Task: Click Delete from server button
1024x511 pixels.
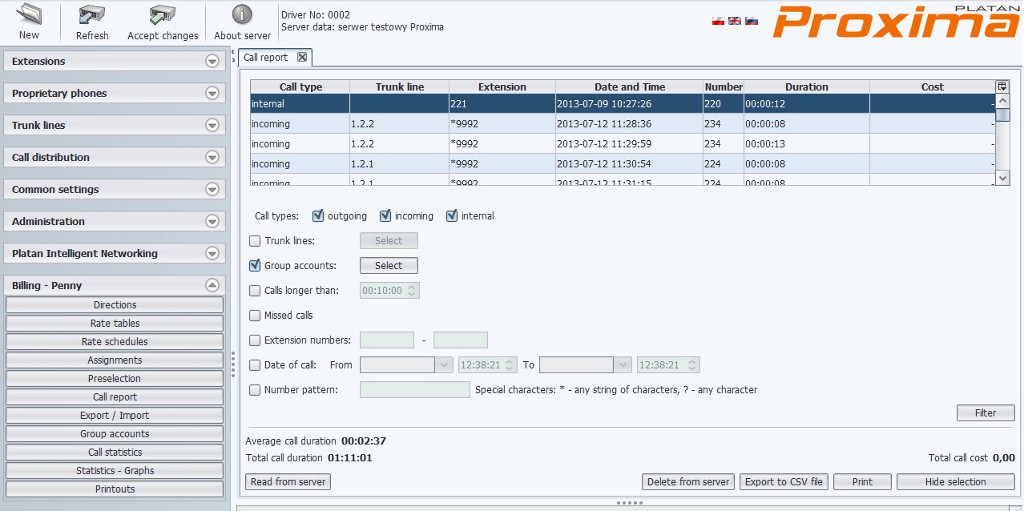Action: point(688,482)
